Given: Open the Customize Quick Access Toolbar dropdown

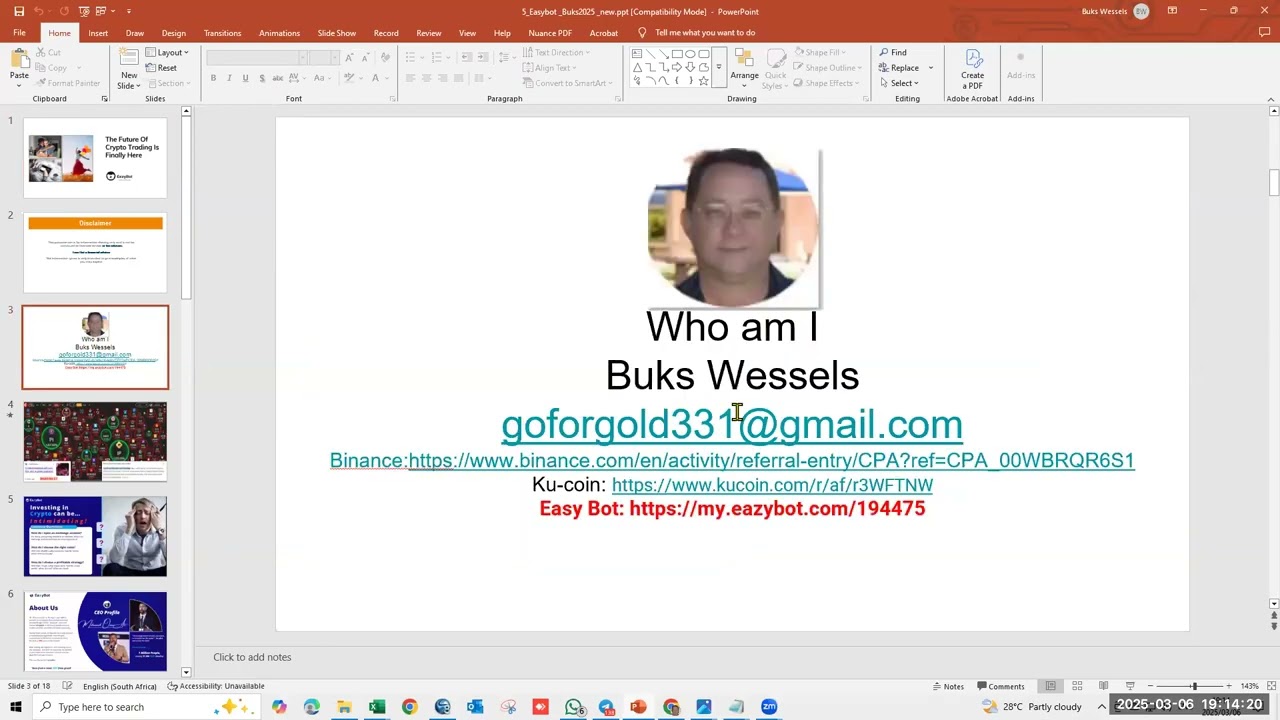Looking at the screenshot, I should point(129,11).
